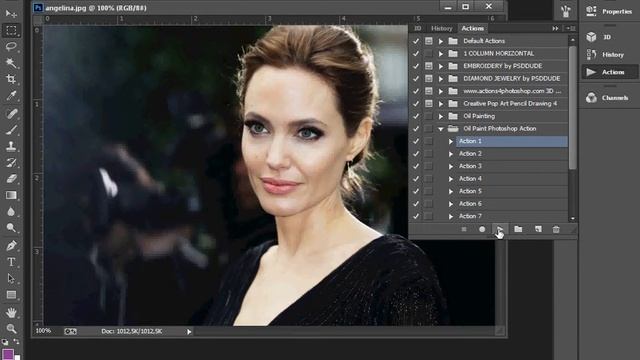640x360 pixels.
Task: Select the Move tool
Action: click(11, 14)
